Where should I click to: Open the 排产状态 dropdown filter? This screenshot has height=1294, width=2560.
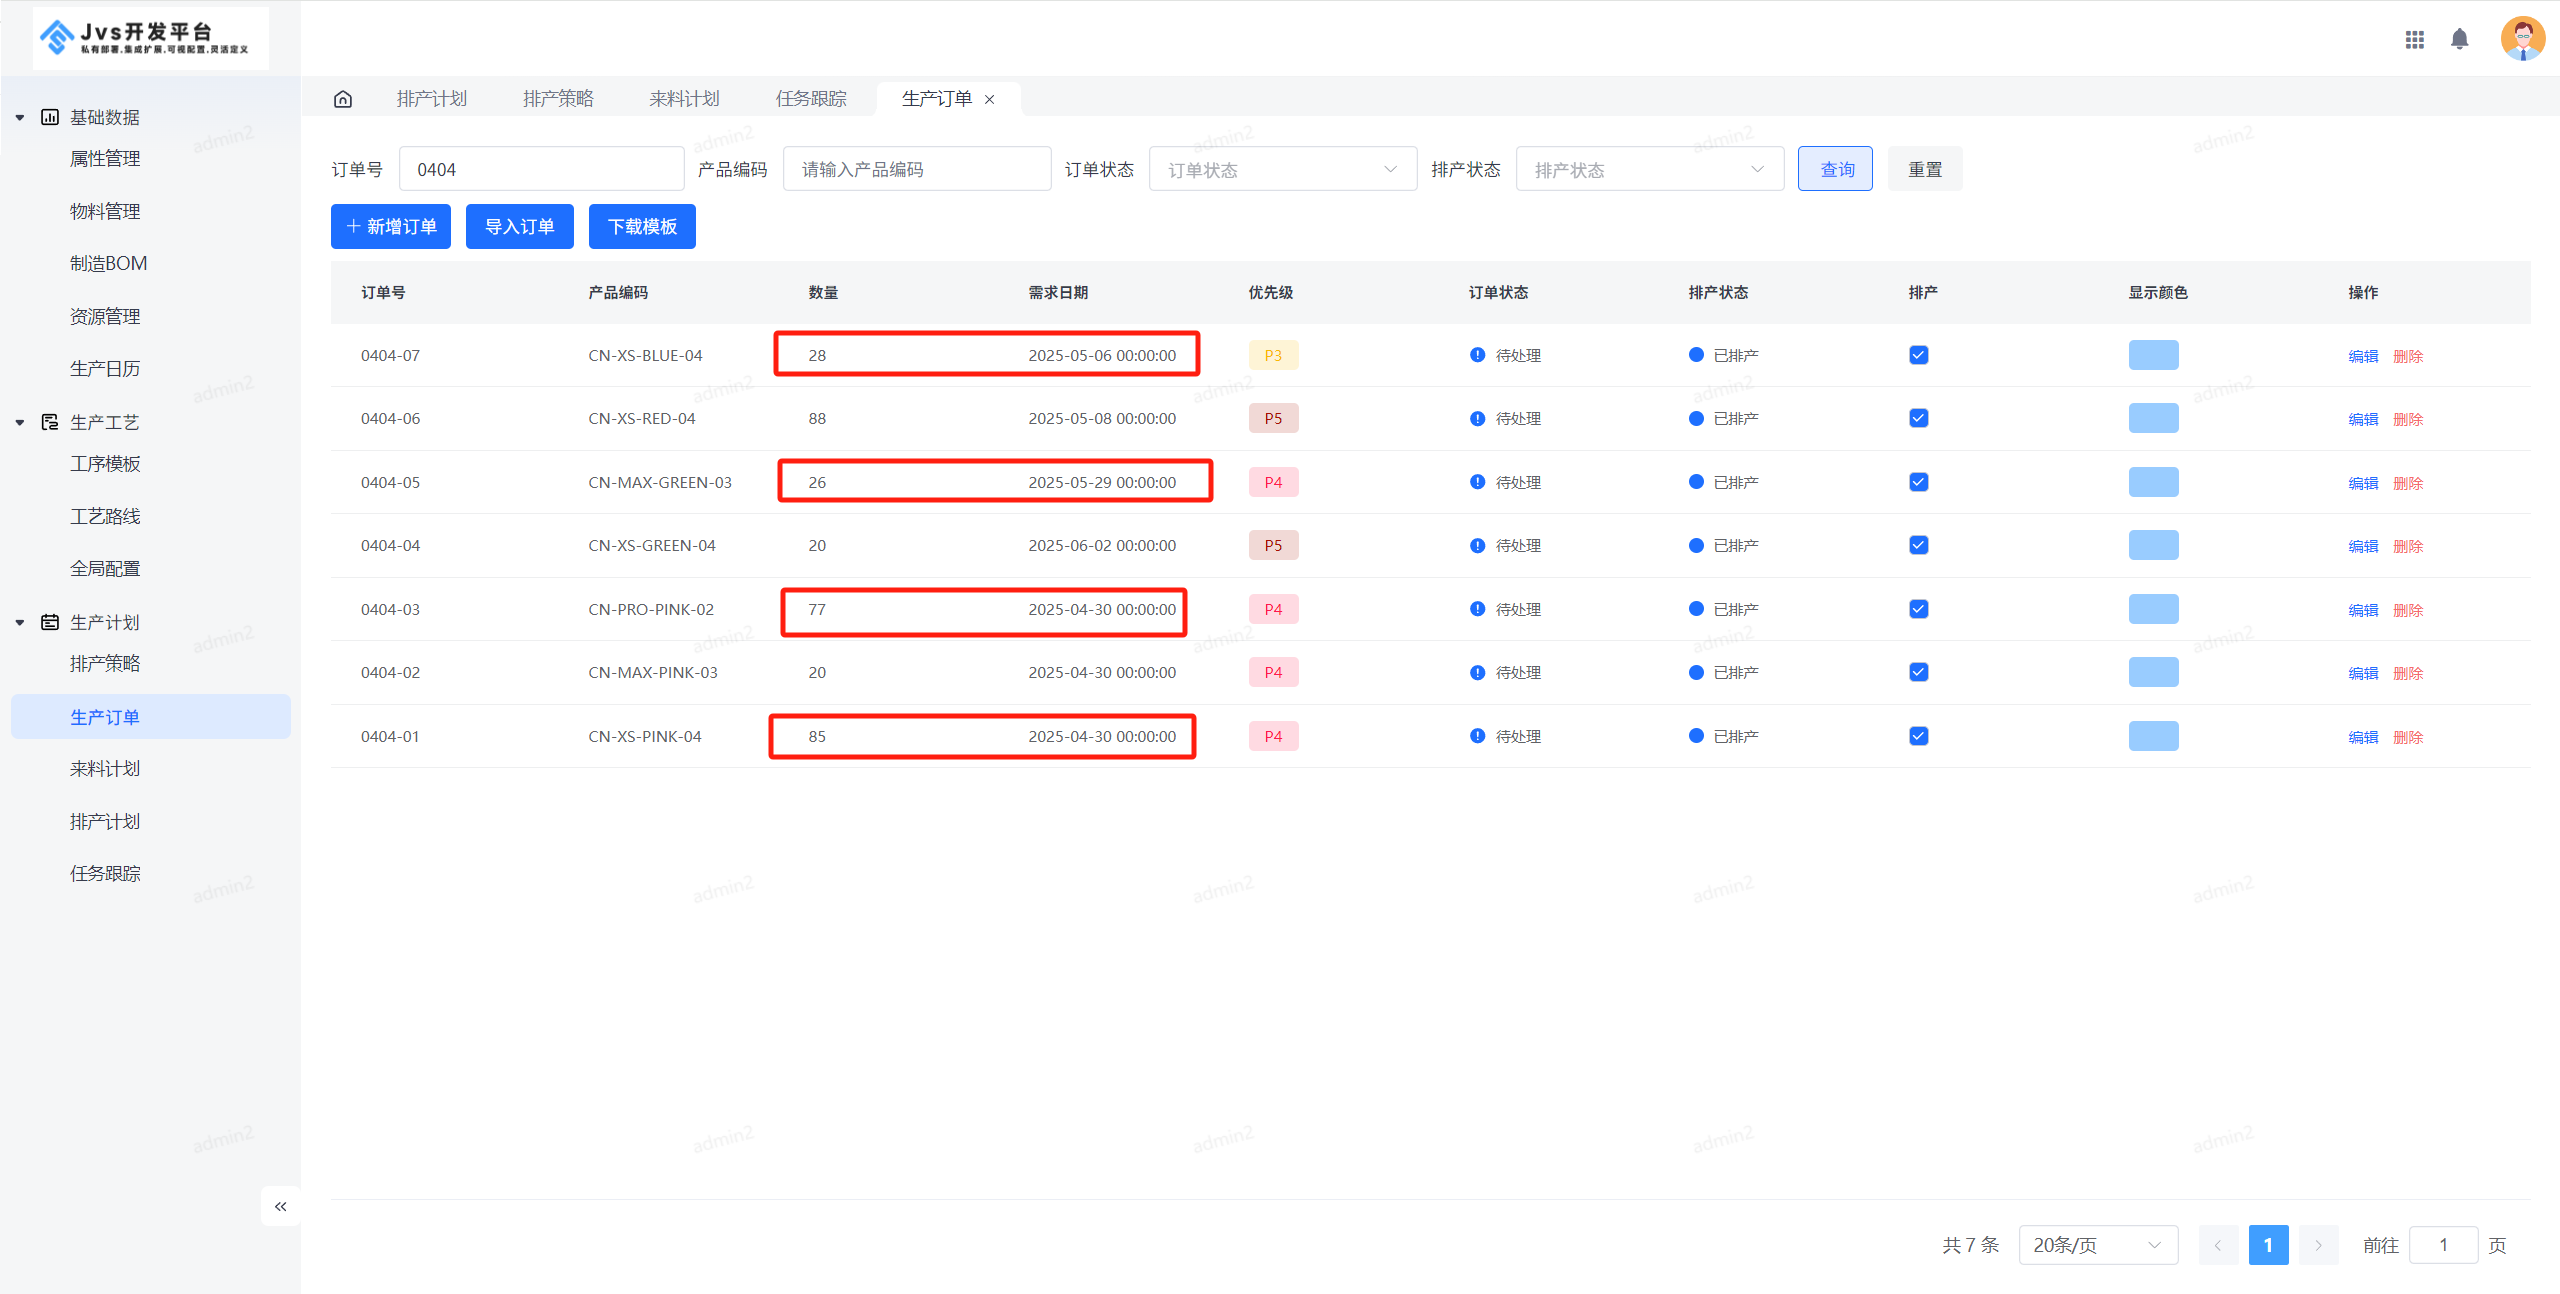[1649, 168]
